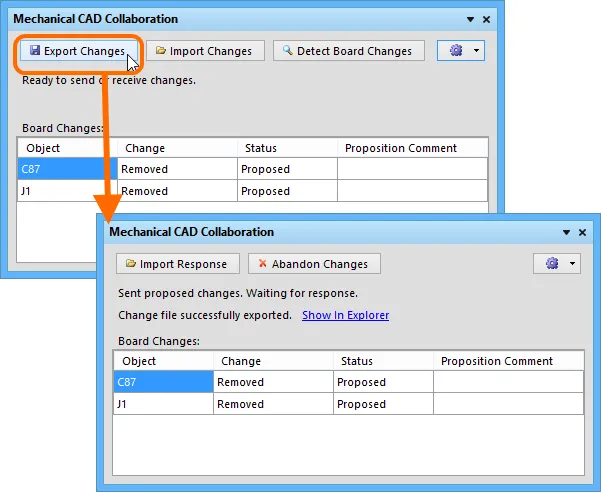Click C87 proposition comment cell back panel

pos(413,169)
